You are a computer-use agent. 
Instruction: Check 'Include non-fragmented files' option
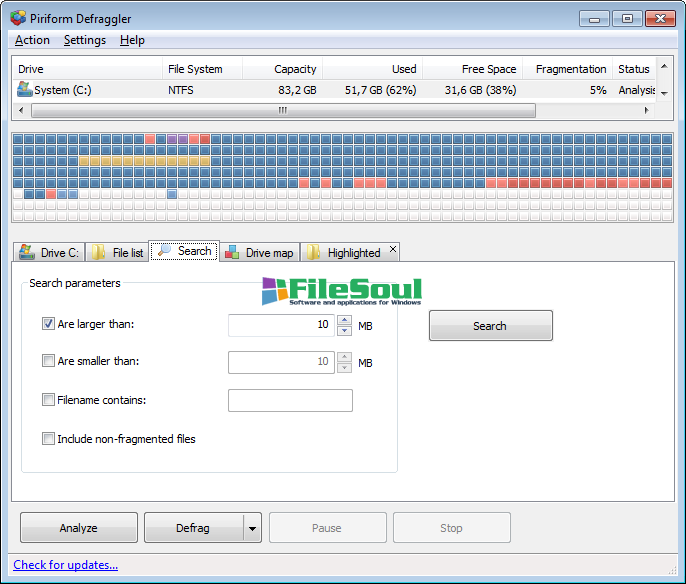(x=48, y=438)
